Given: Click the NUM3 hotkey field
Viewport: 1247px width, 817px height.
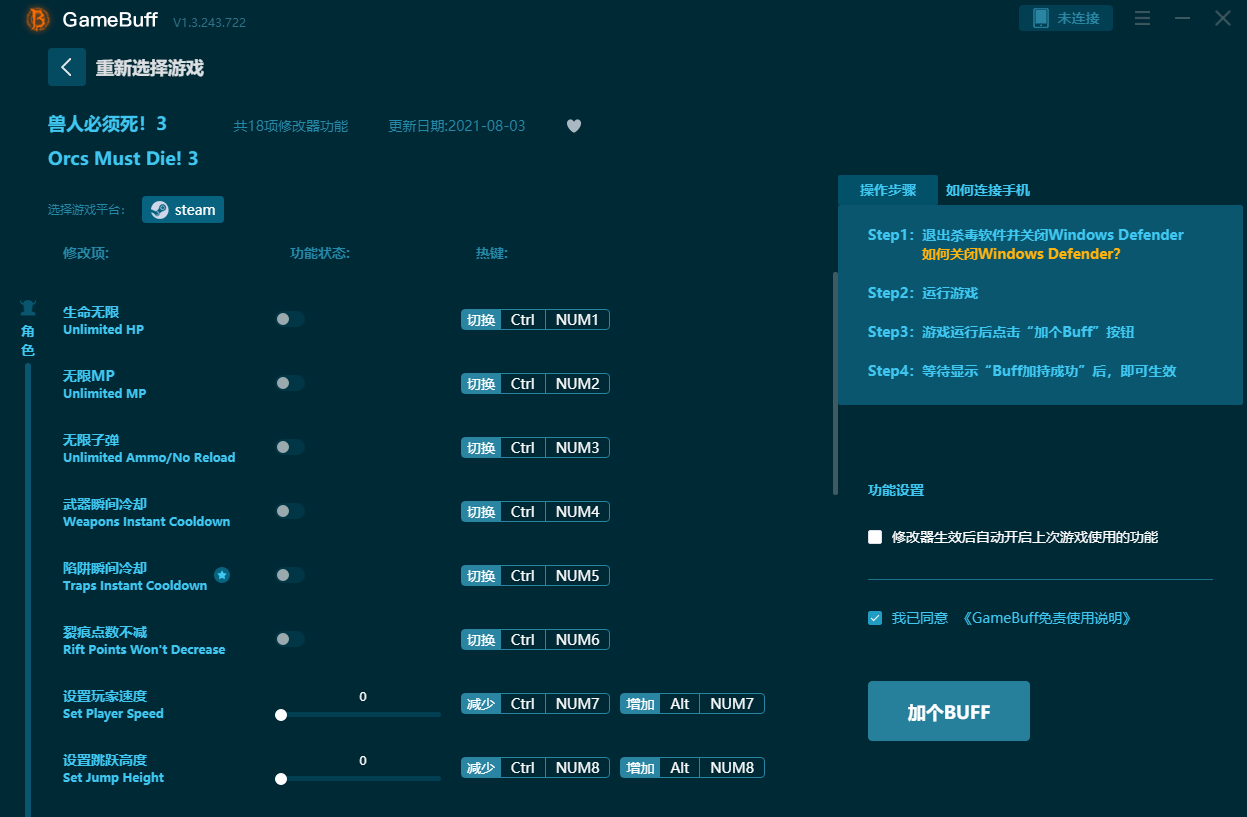Looking at the screenshot, I should pos(577,448).
